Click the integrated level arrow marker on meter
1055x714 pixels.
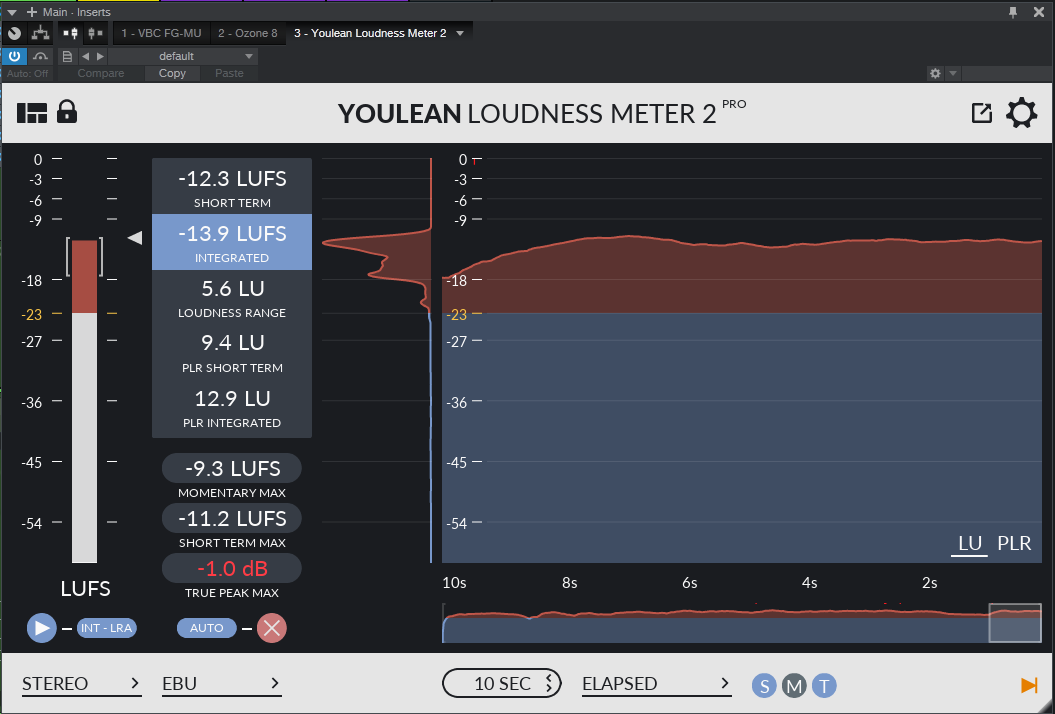pyautogui.click(x=135, y=238)
